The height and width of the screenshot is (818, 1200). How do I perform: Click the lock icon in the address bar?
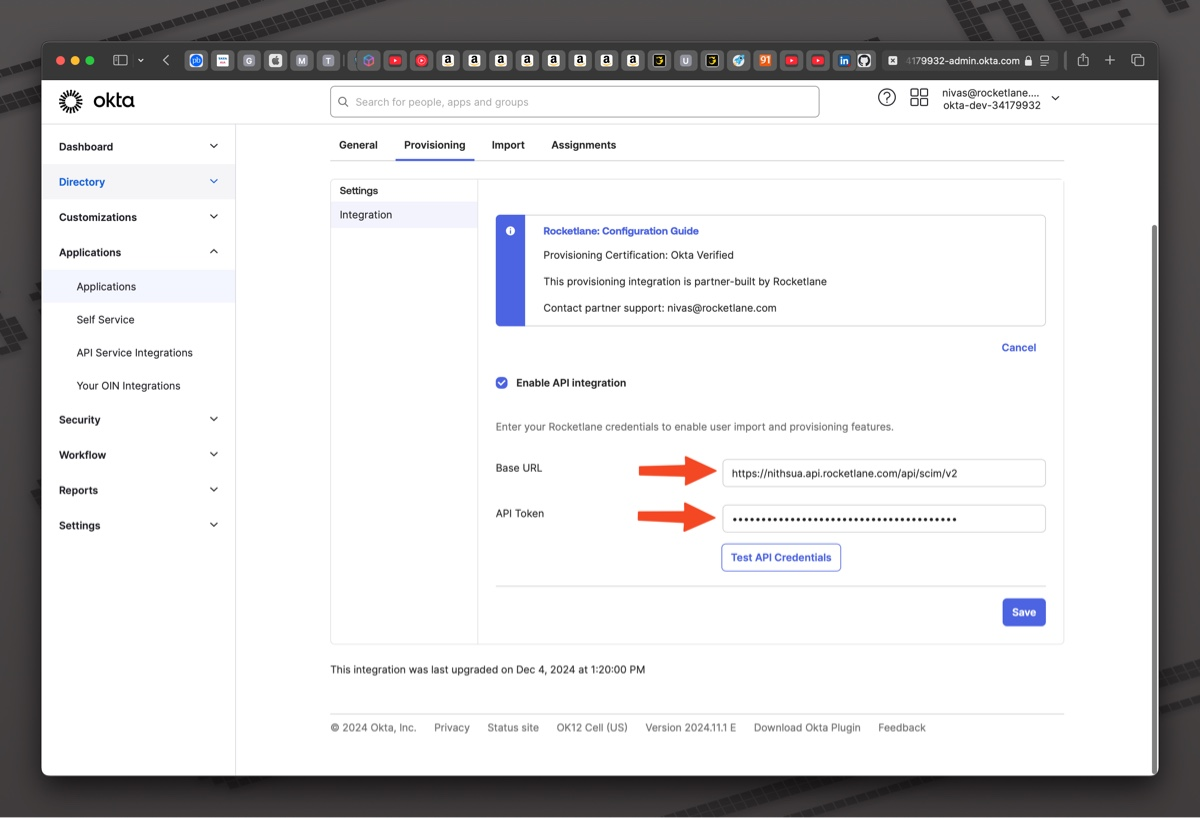point(1028,60)
